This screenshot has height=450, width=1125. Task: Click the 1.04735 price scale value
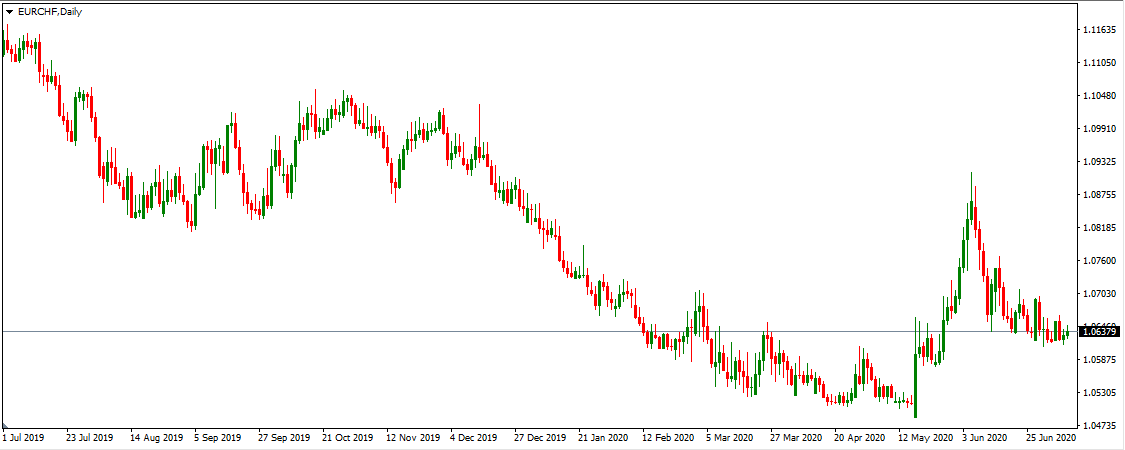[x=1100, y=426]
